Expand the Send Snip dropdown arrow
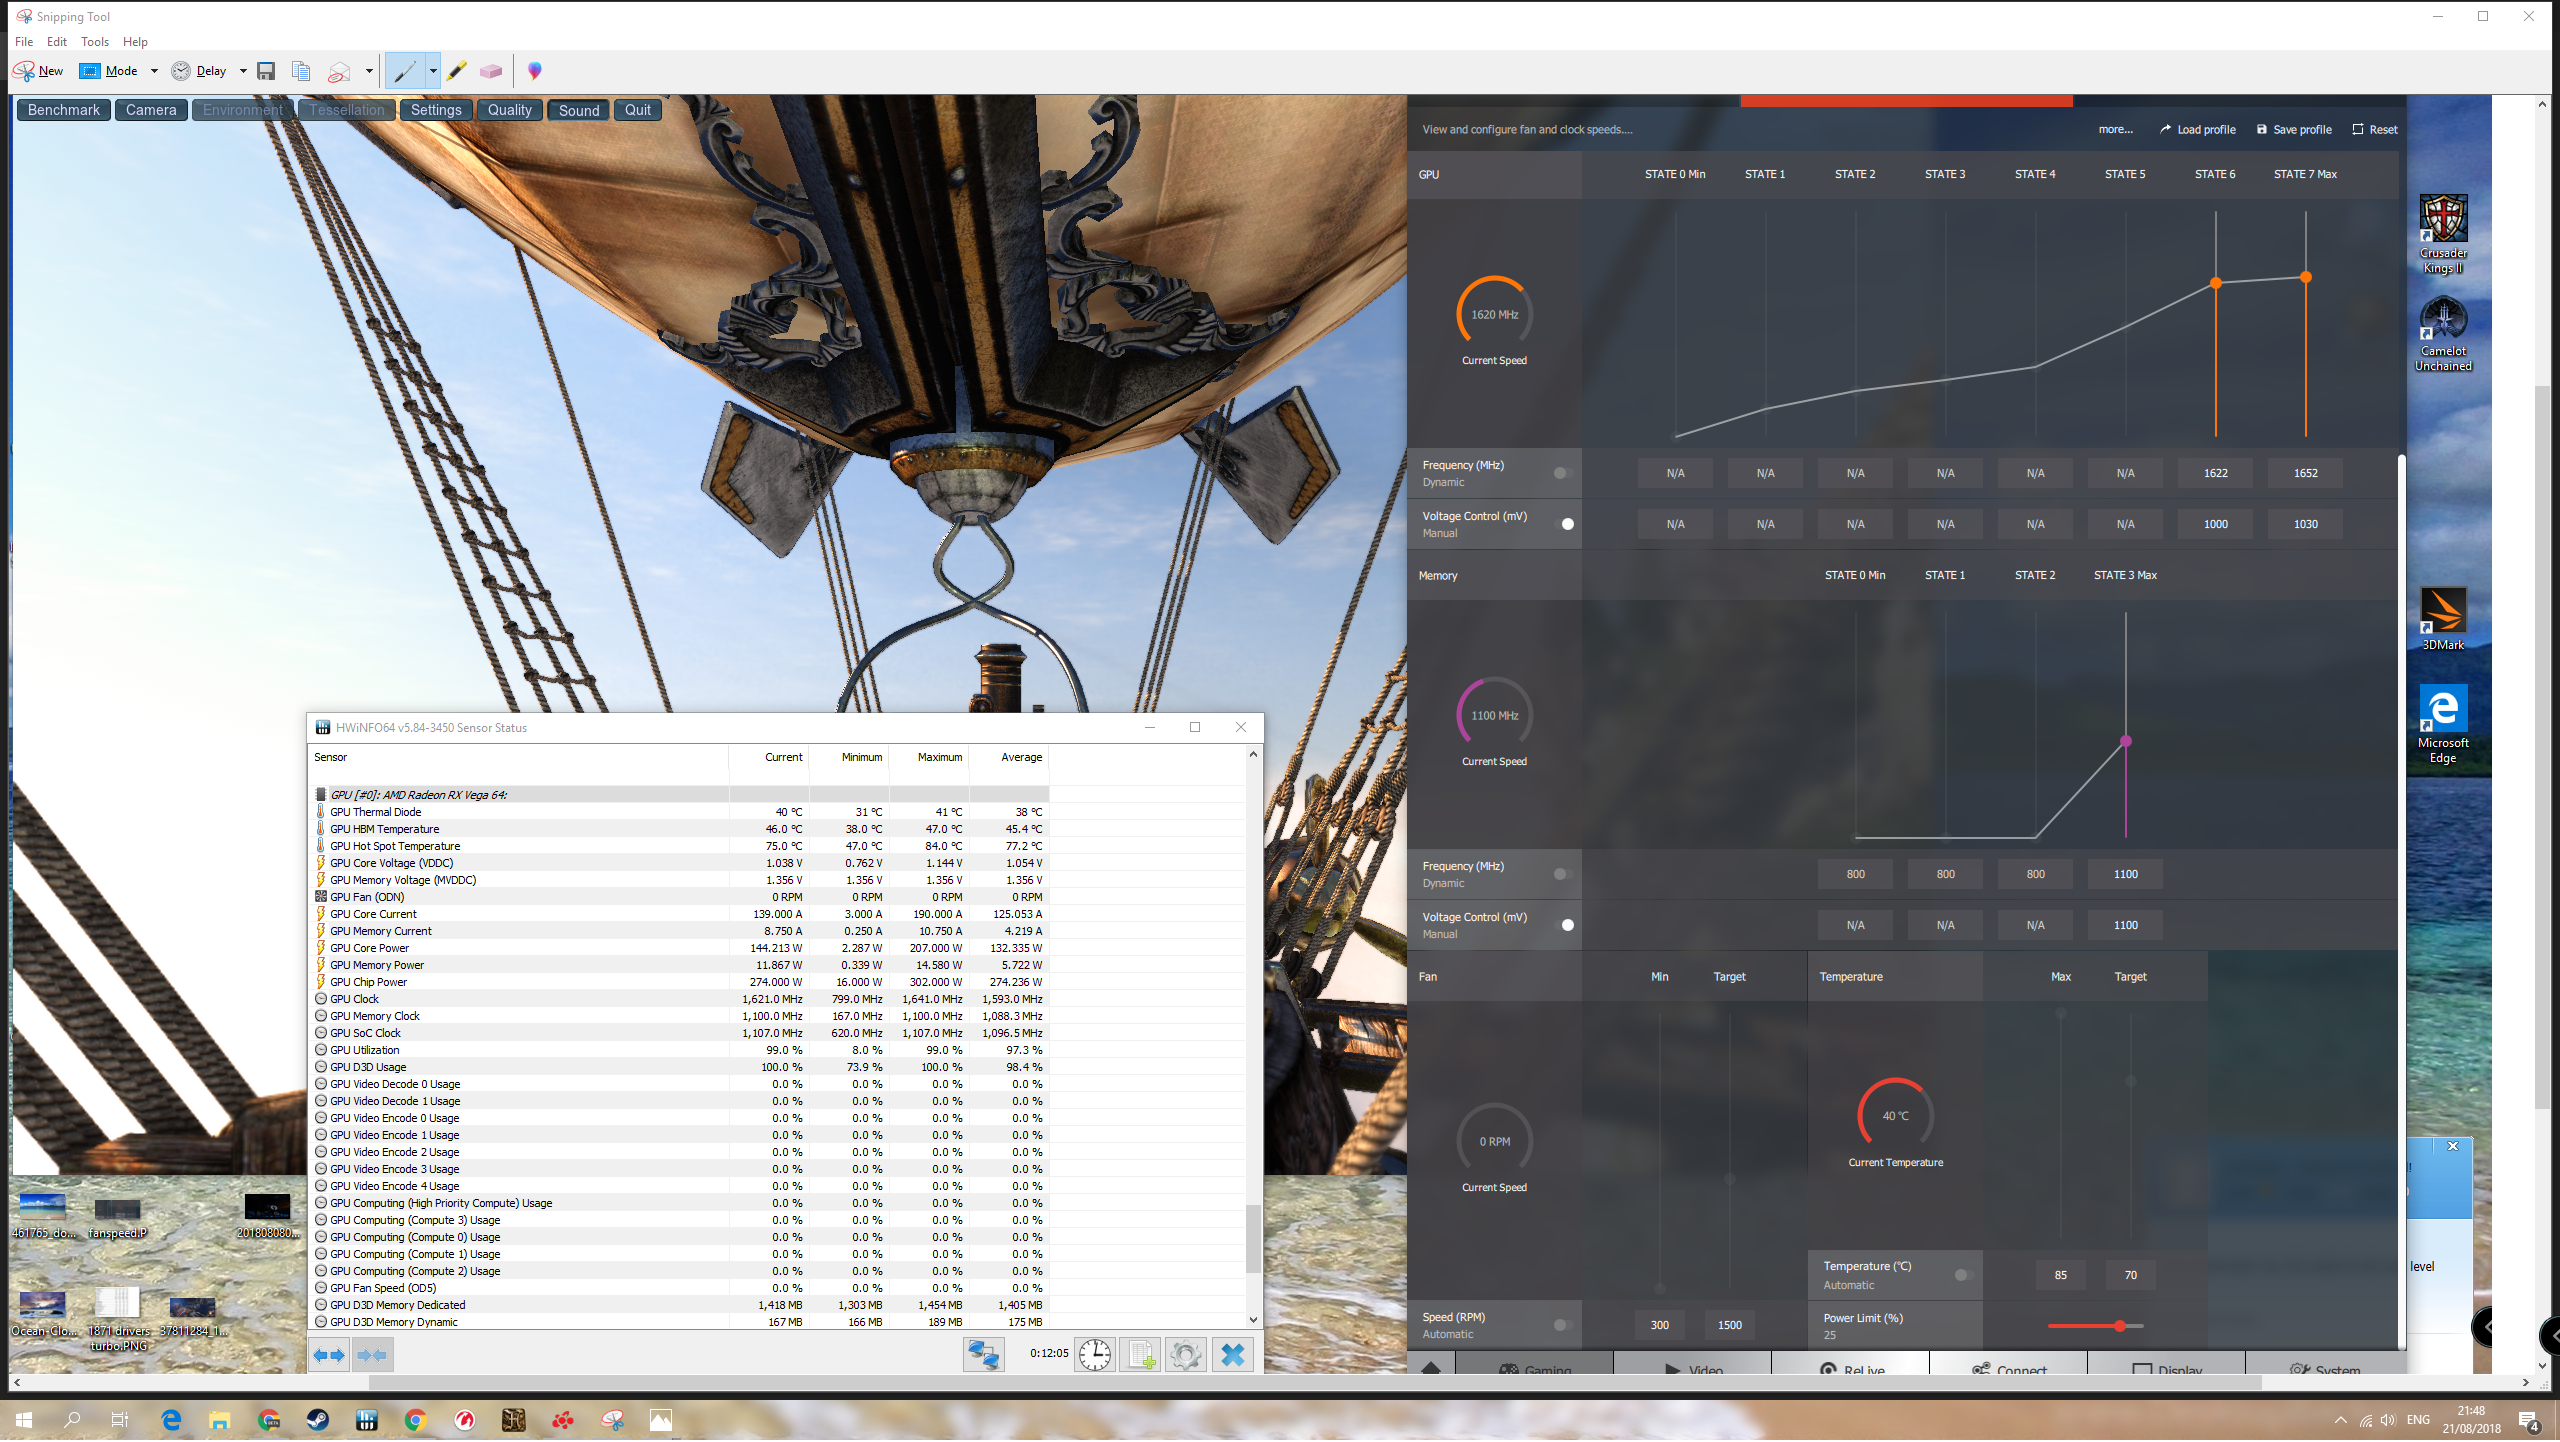The width and height of the screenshot is (2560, 1442). pyautogui.click(x=369, y=71)
